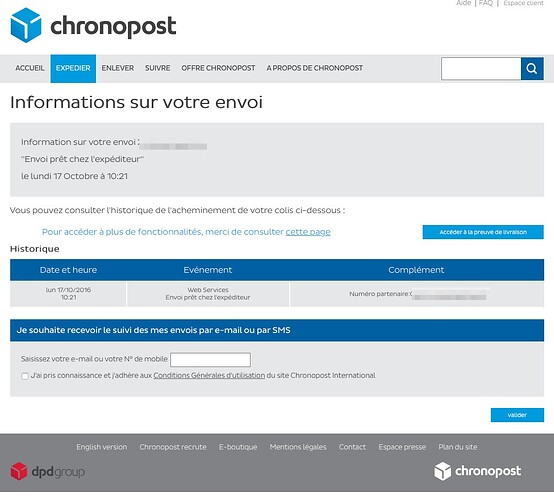Click the magnifying glass search icon
Screen dimensions: 554x500
(532, 69)
